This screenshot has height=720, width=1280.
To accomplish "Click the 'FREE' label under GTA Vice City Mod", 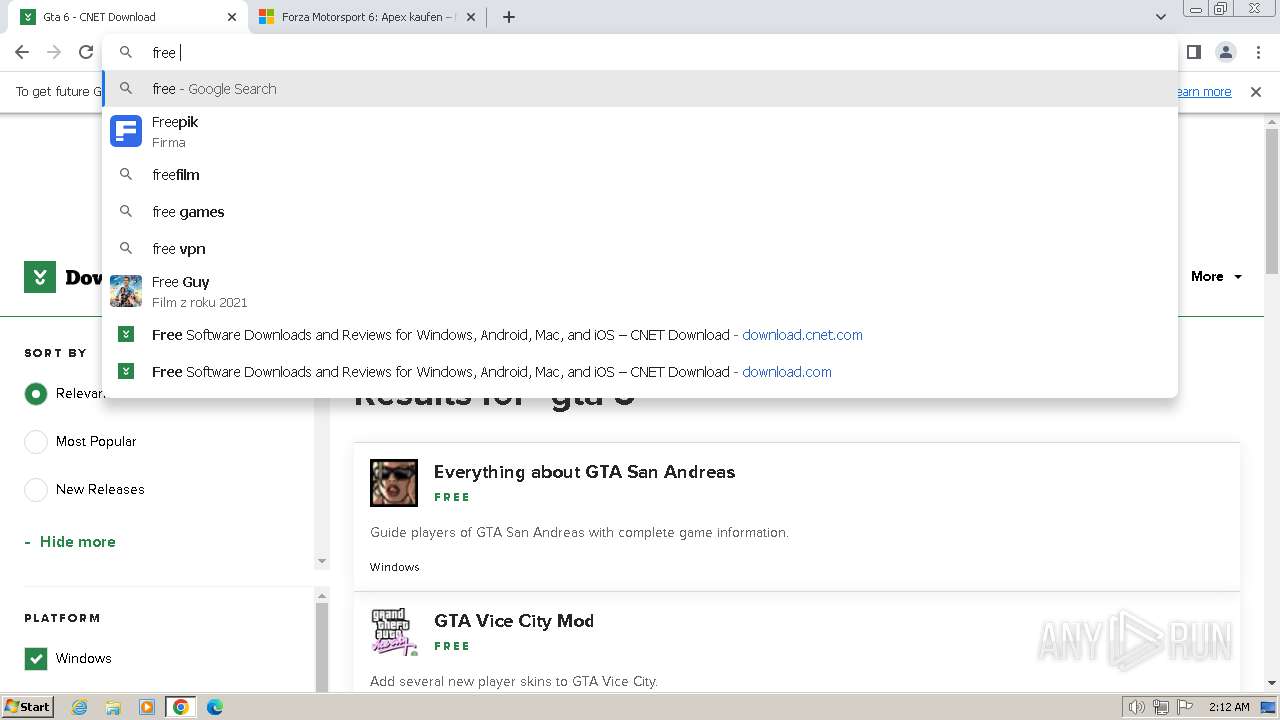I will [x=452, y=646].
